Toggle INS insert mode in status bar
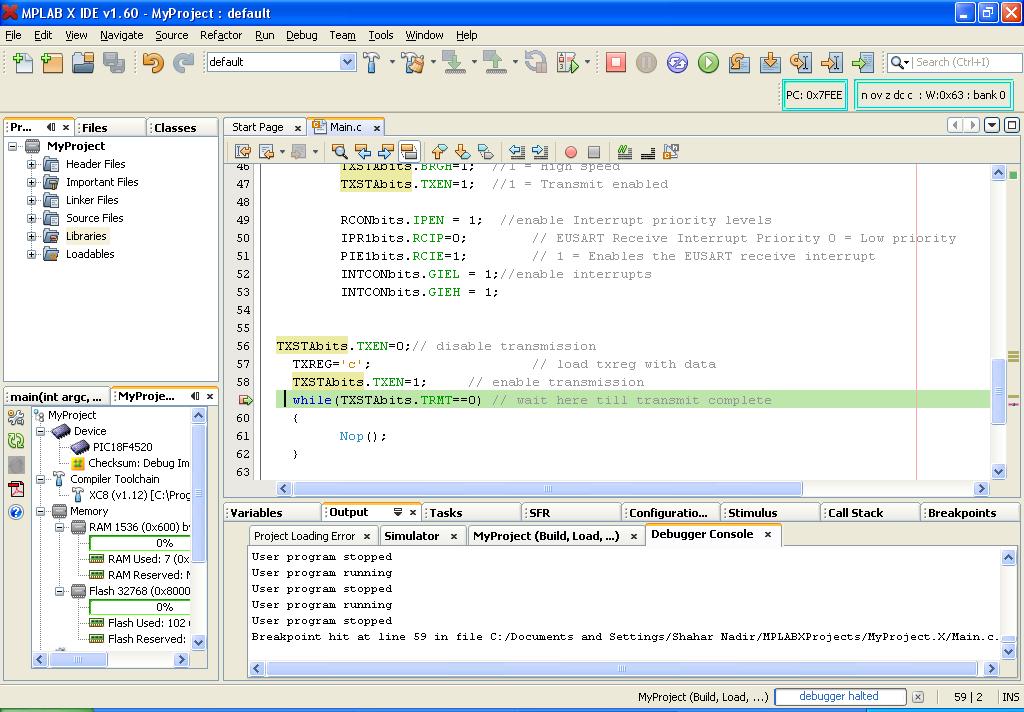 [x=1010, y=696]
